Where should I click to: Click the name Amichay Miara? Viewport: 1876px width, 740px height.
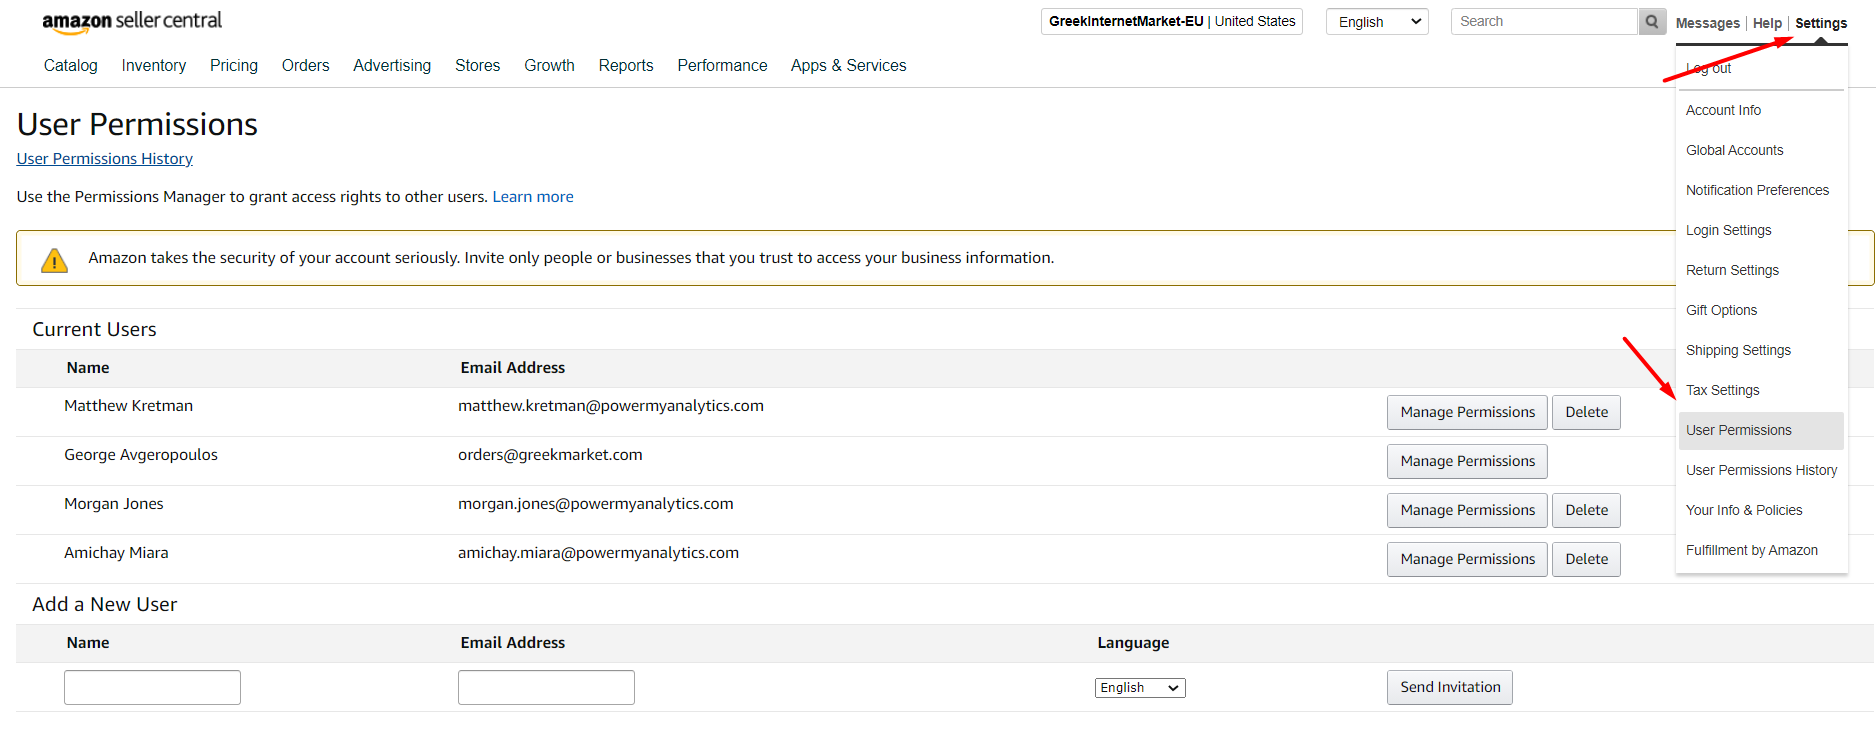[116, 553]
